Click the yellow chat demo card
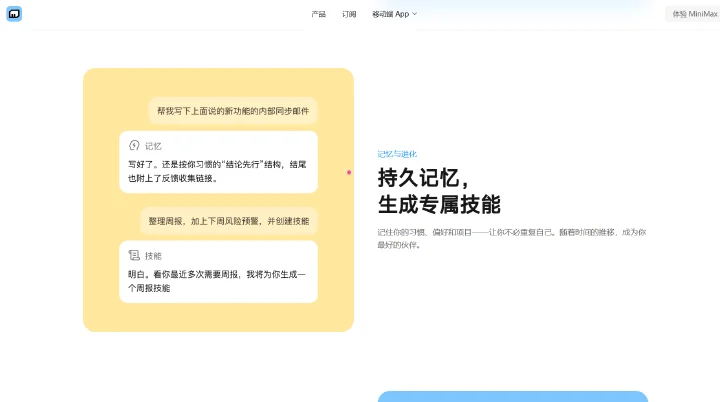 click(219, 200)
